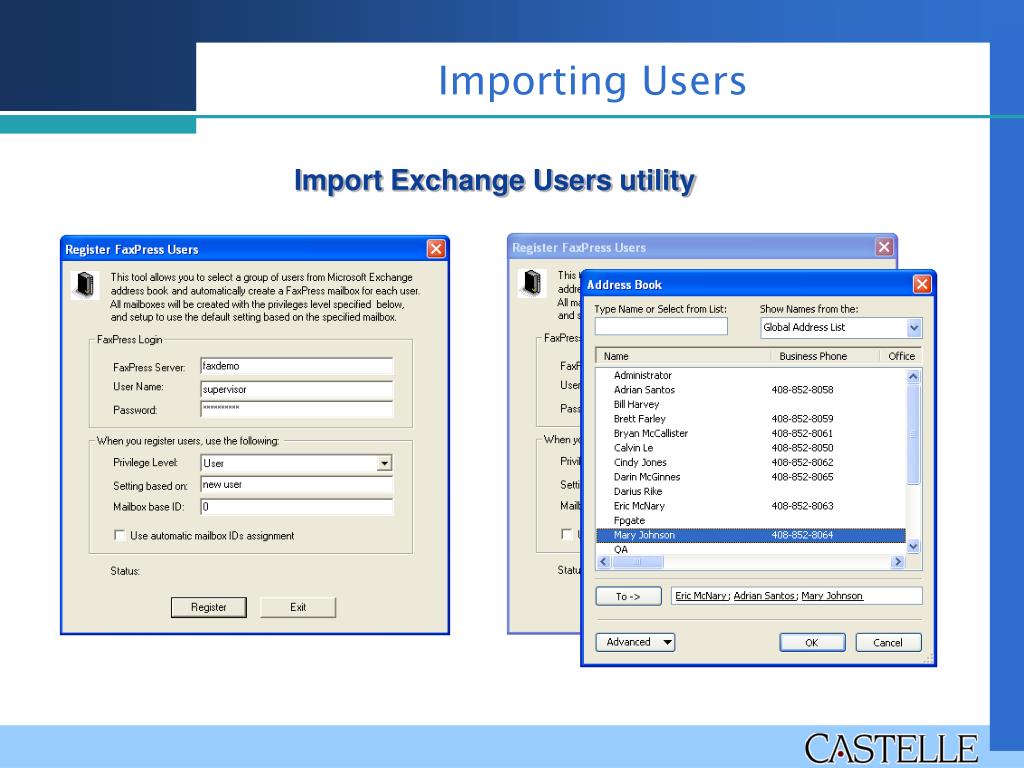Click phone number 408-852-8063
Screen dimensions: 1024x768
point(802,506)
